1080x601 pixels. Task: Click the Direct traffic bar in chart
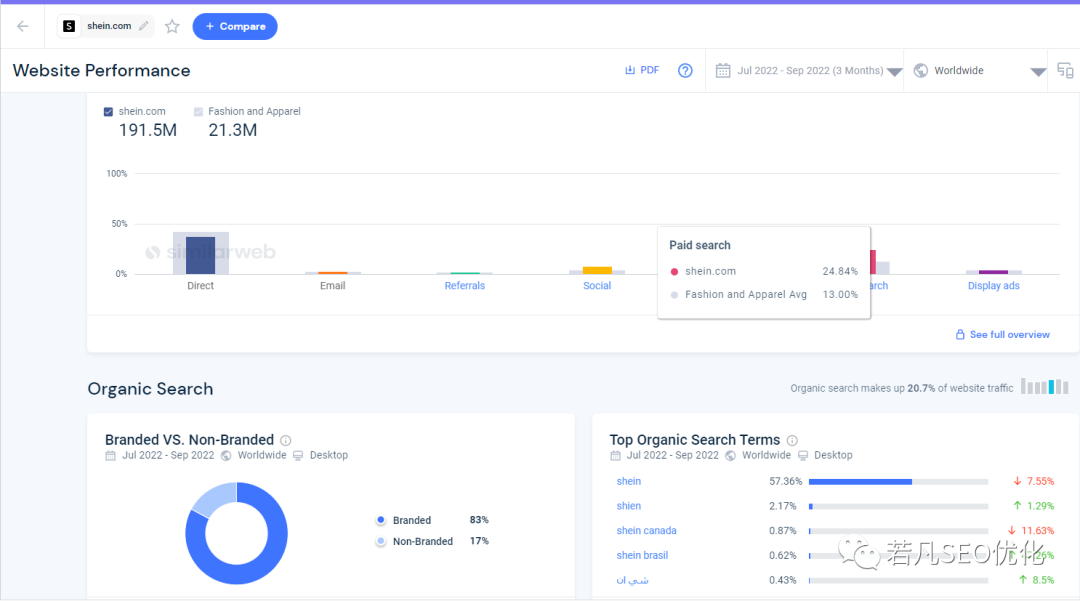point(200,255)
